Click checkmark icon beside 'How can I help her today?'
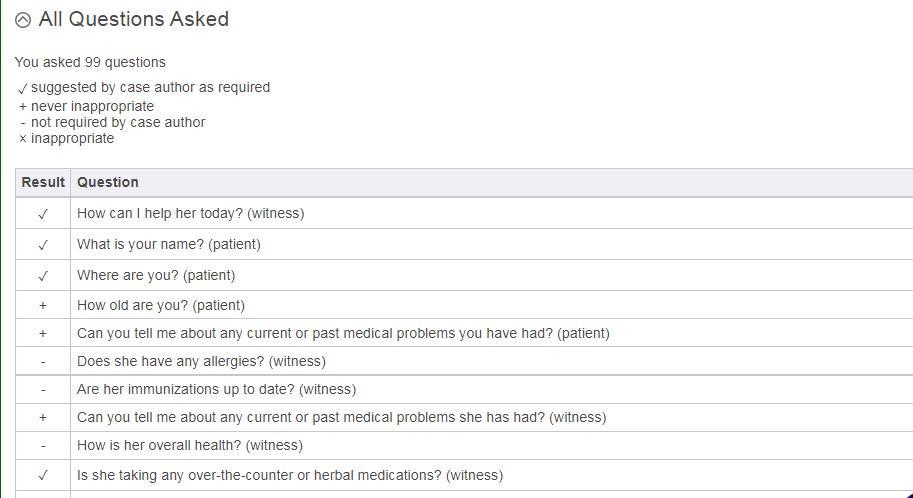The width and height of the screenshot is (913, 498). [43, 214]
